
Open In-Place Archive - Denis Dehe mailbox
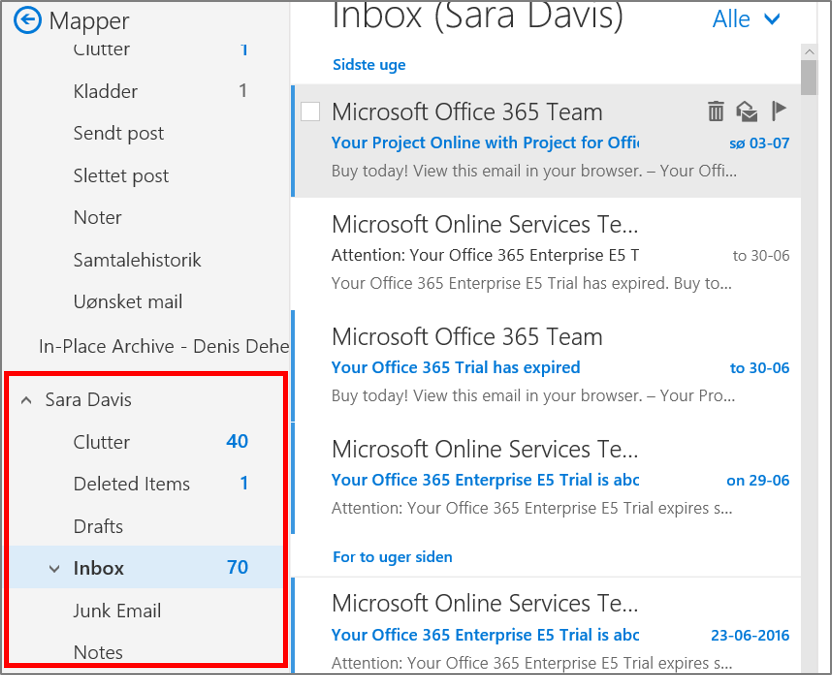(x=163, y=346)
